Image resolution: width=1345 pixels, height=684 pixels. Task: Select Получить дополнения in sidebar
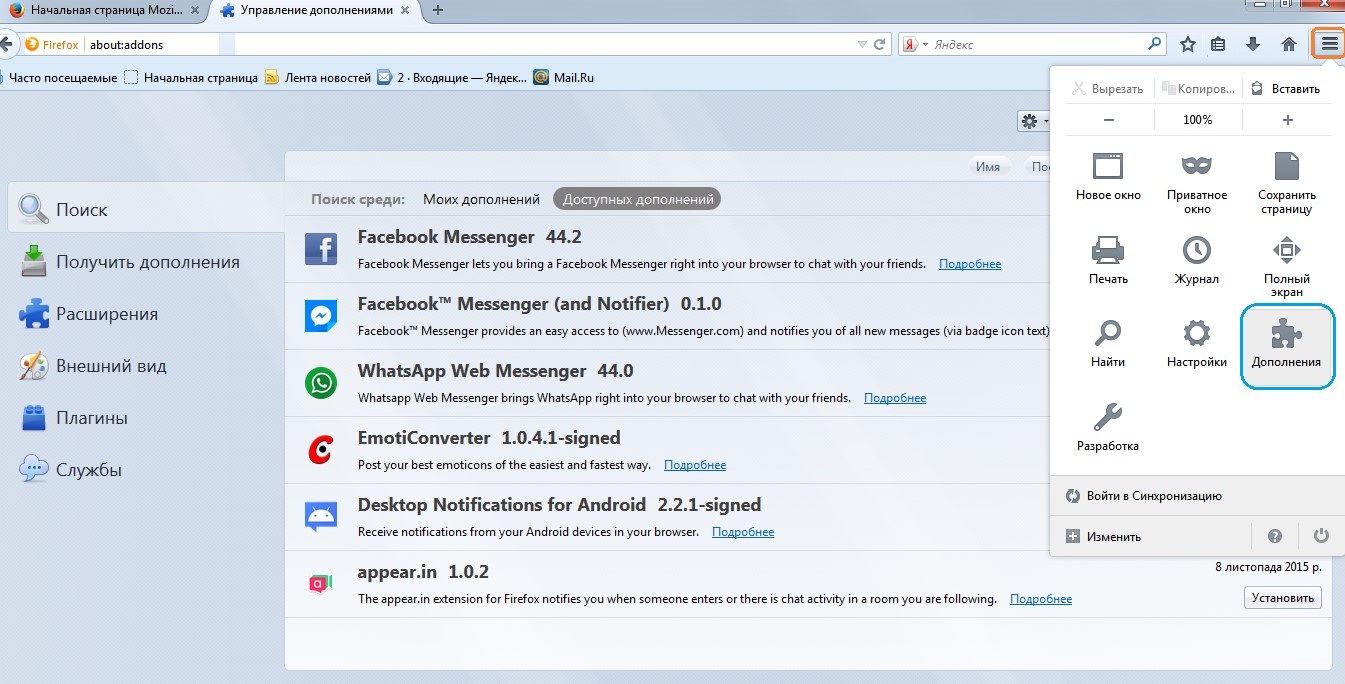click(x=146, y=262)
